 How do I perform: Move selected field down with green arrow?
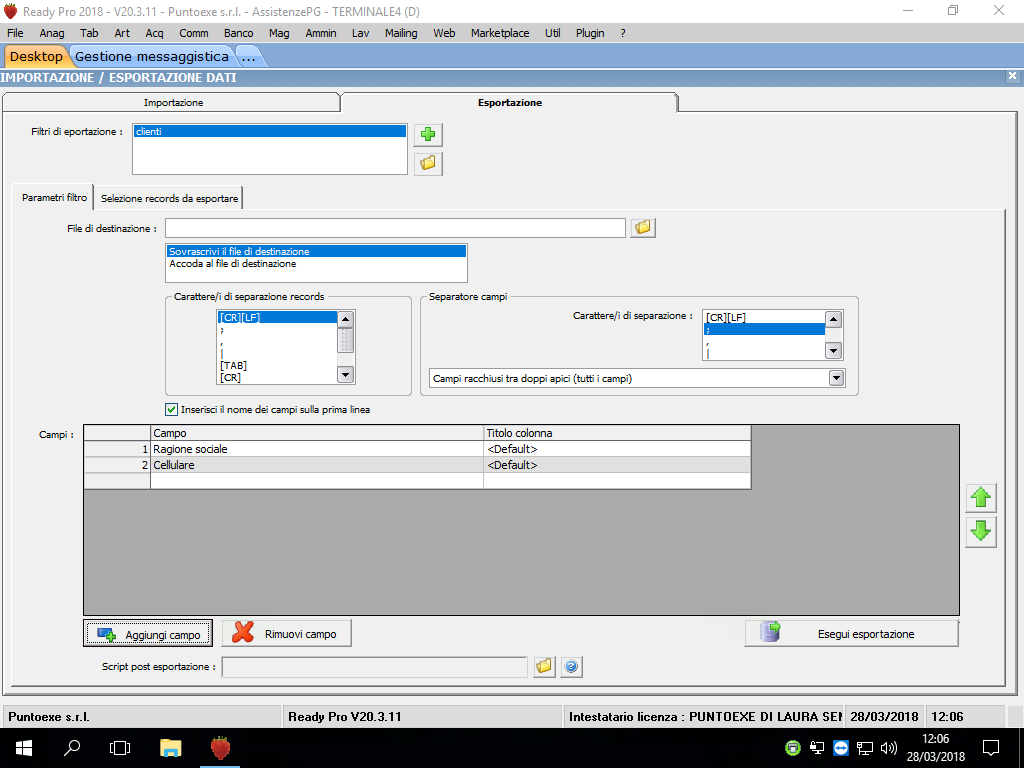pyautogui.click(x=980, y=532)
